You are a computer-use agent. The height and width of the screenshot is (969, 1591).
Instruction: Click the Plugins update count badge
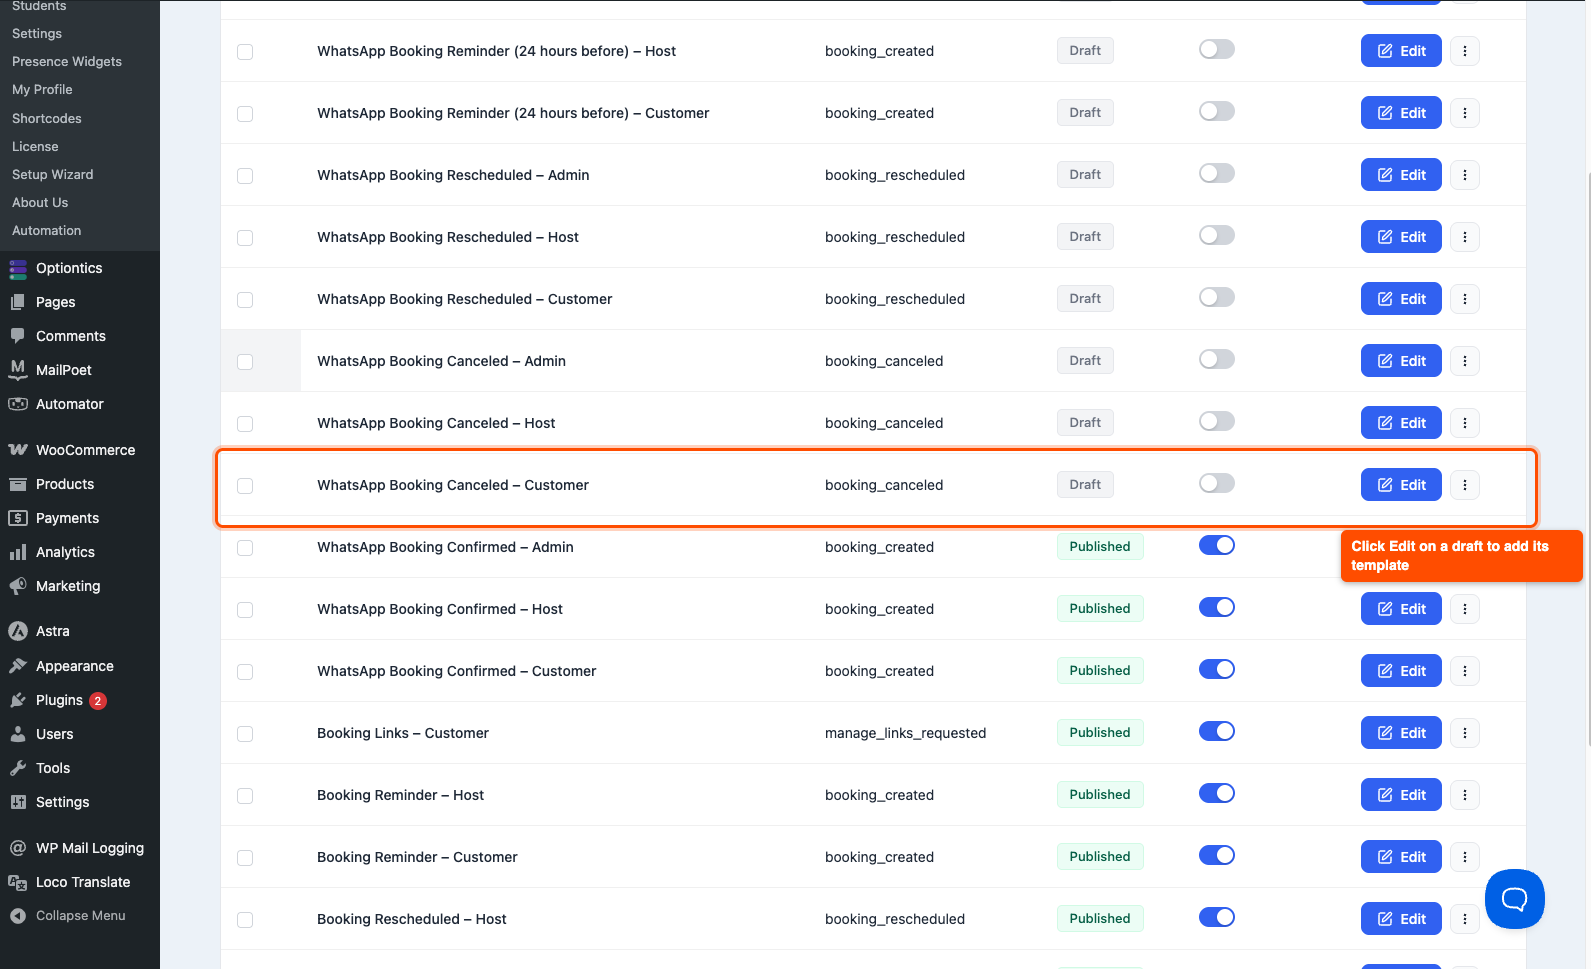[98, 701]
